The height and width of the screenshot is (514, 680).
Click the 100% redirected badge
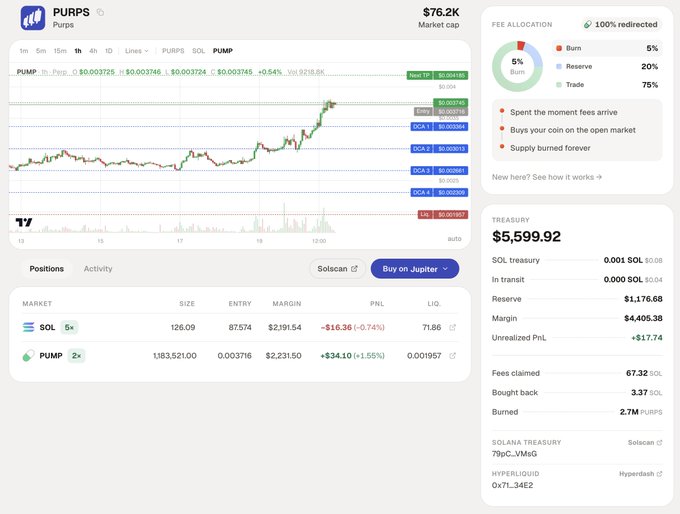pyautogui.click(x=621, y=25)
